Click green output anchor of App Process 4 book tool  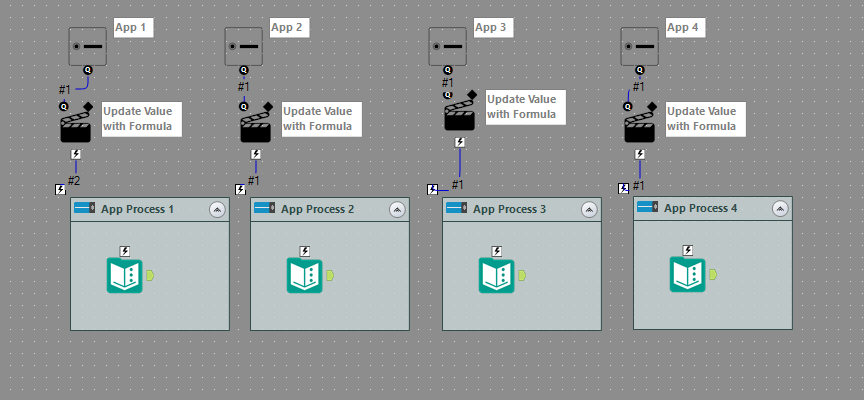click(713, 274)
